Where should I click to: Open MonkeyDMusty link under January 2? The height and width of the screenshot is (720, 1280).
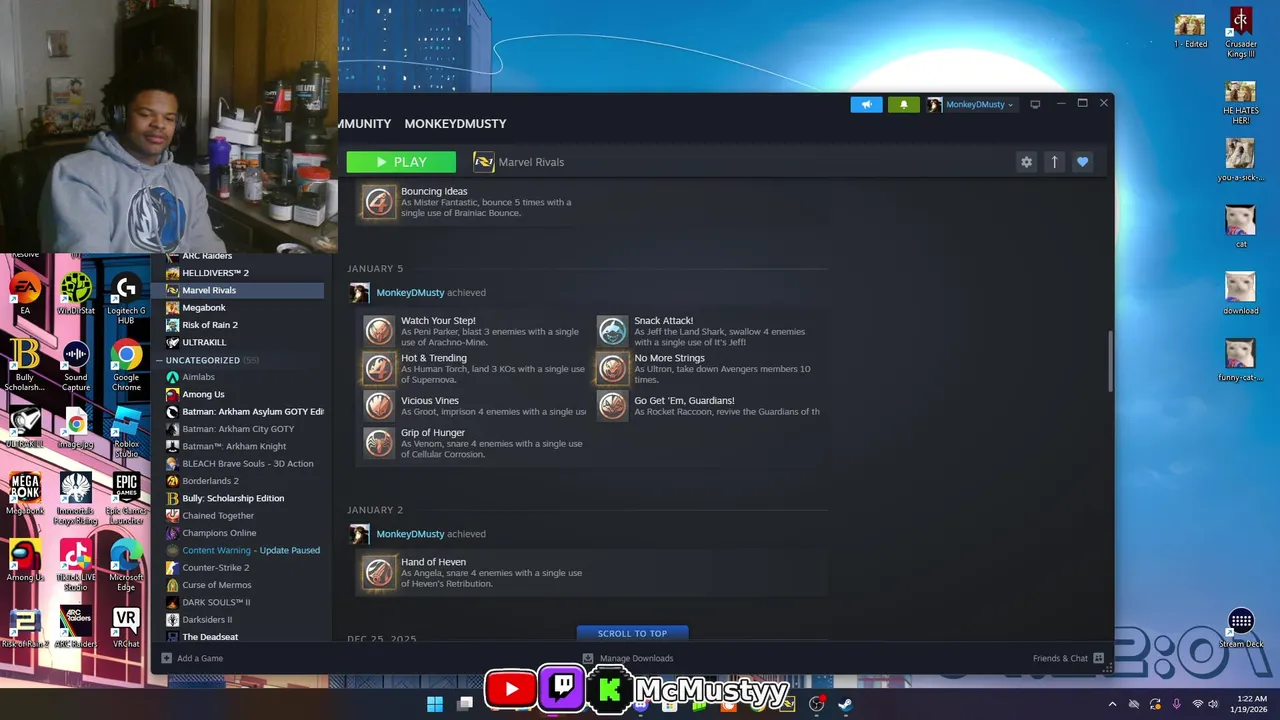[410, 534]
